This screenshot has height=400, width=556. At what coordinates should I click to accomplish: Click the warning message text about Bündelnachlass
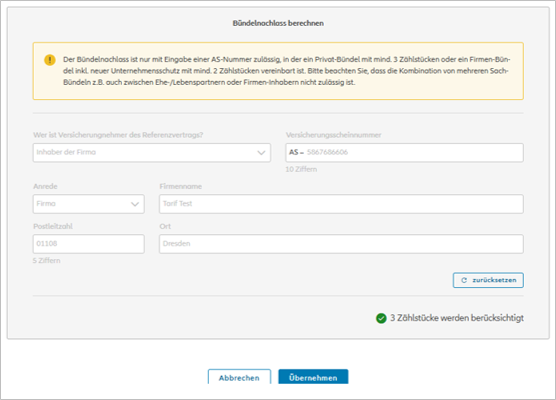click(x=287, y=71)
